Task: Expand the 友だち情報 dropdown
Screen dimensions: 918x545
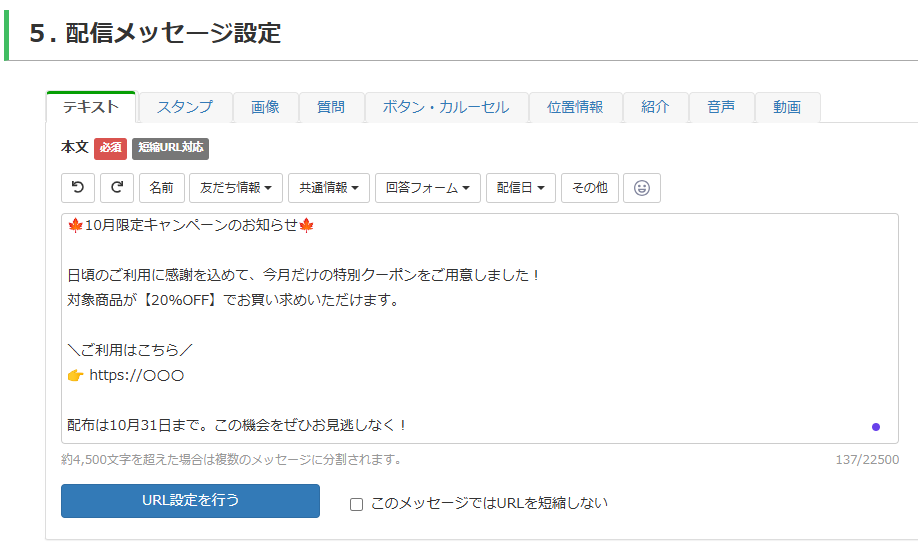Action: 235,188
